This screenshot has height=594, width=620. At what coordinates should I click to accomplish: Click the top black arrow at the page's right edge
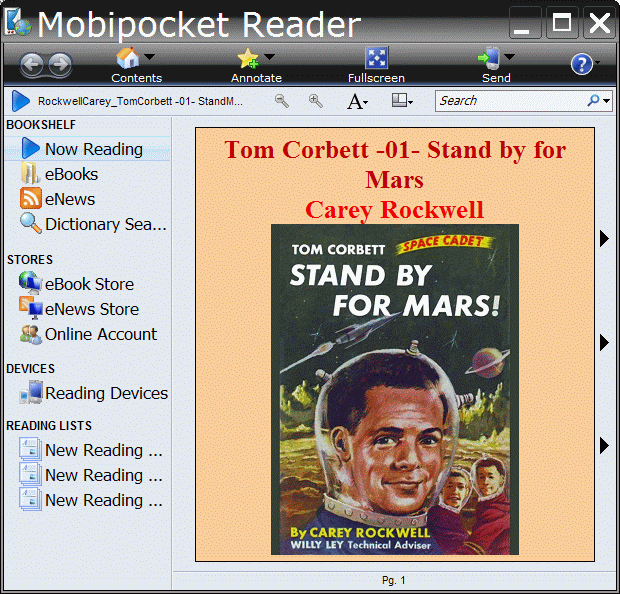tap(604, 238)
